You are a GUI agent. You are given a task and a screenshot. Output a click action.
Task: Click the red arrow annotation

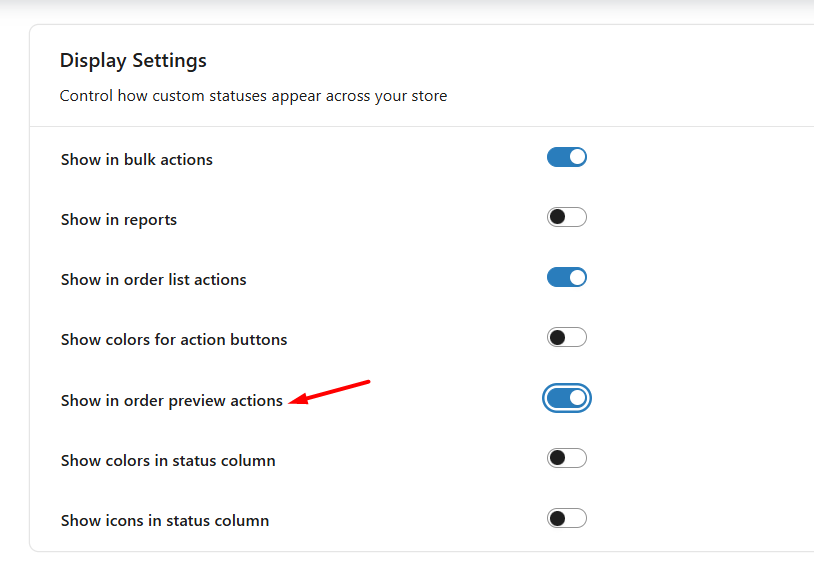click(x=330, y=392)
